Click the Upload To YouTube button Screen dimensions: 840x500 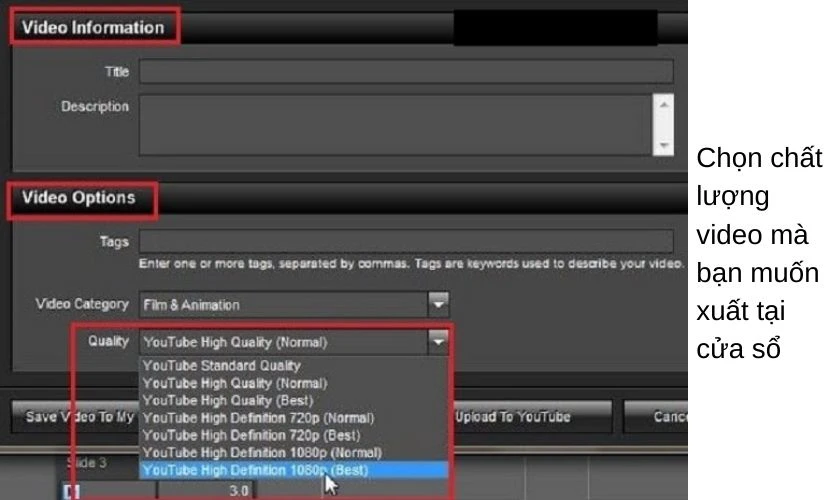click(x=531, y=416)
